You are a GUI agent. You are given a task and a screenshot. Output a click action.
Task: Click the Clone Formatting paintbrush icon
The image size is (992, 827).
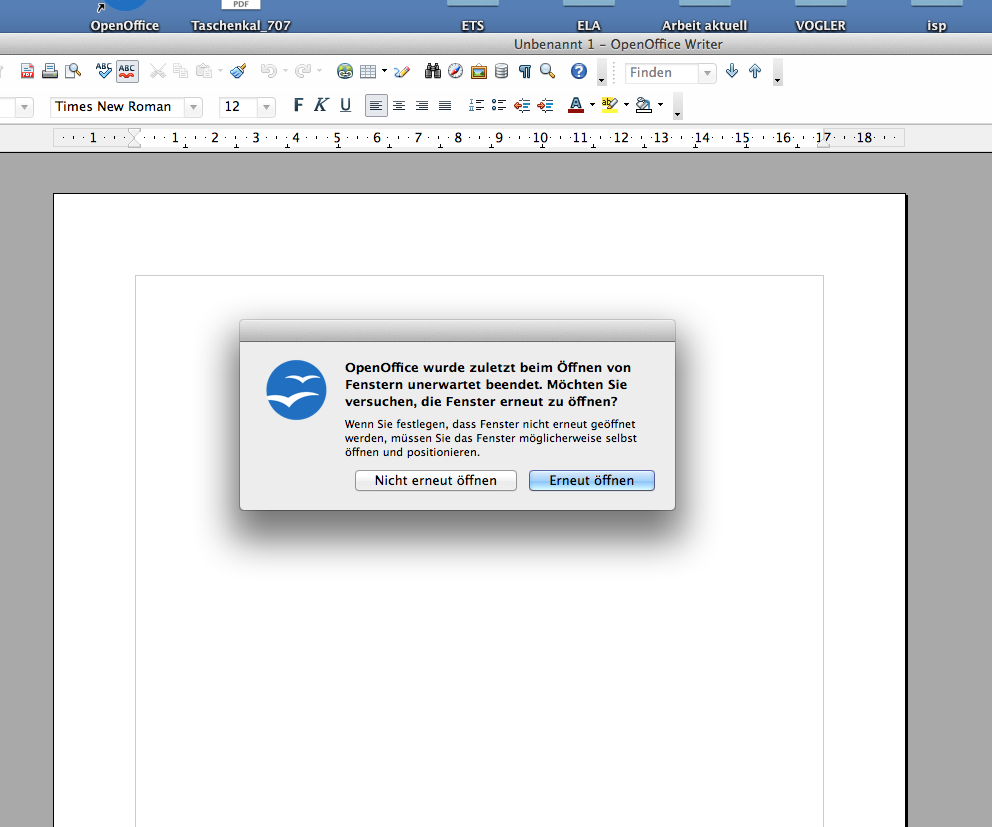click(x=237, y=71)
